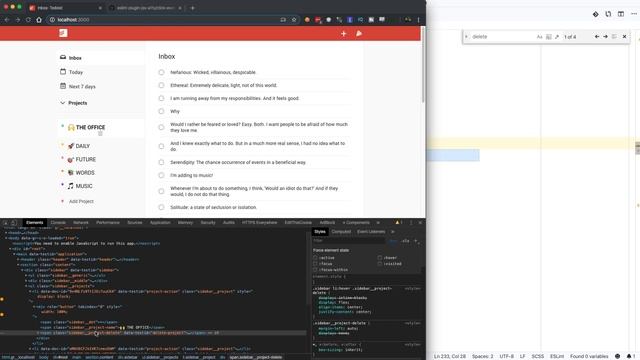This screenshot has width=640, height=360.
Task: Check off the 'Solitude' task
Action: tap(161, 207)
